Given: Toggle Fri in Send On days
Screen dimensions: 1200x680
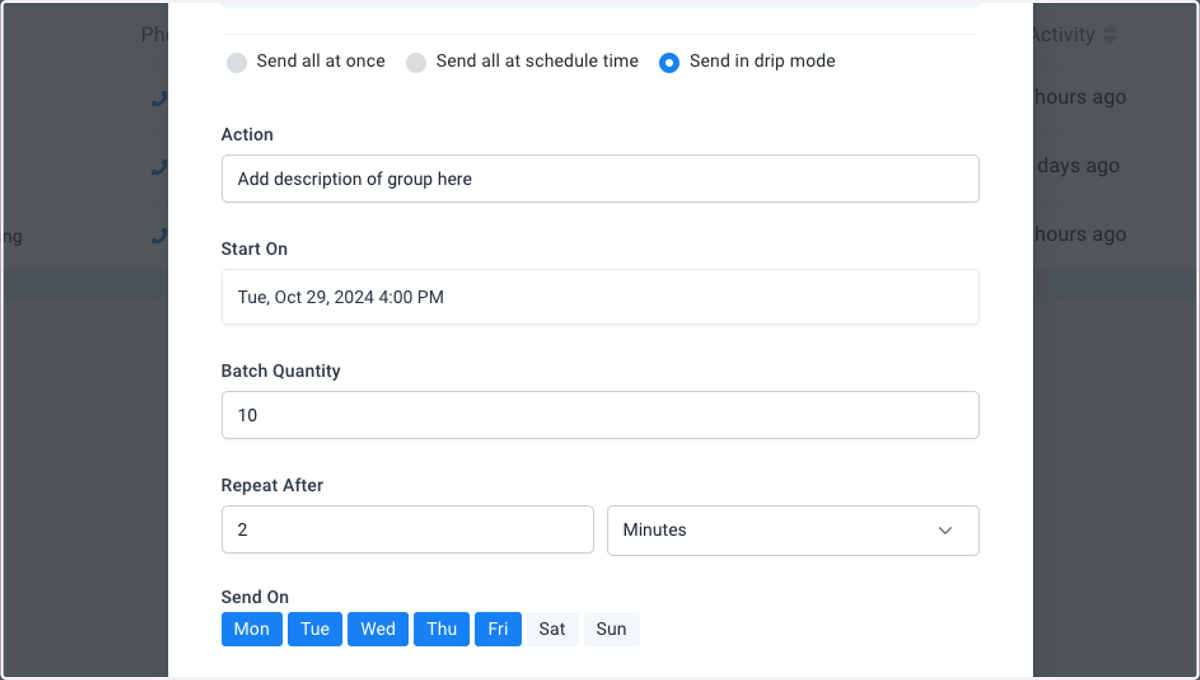Looking at the screenshot, I should [x=498, y=629].
